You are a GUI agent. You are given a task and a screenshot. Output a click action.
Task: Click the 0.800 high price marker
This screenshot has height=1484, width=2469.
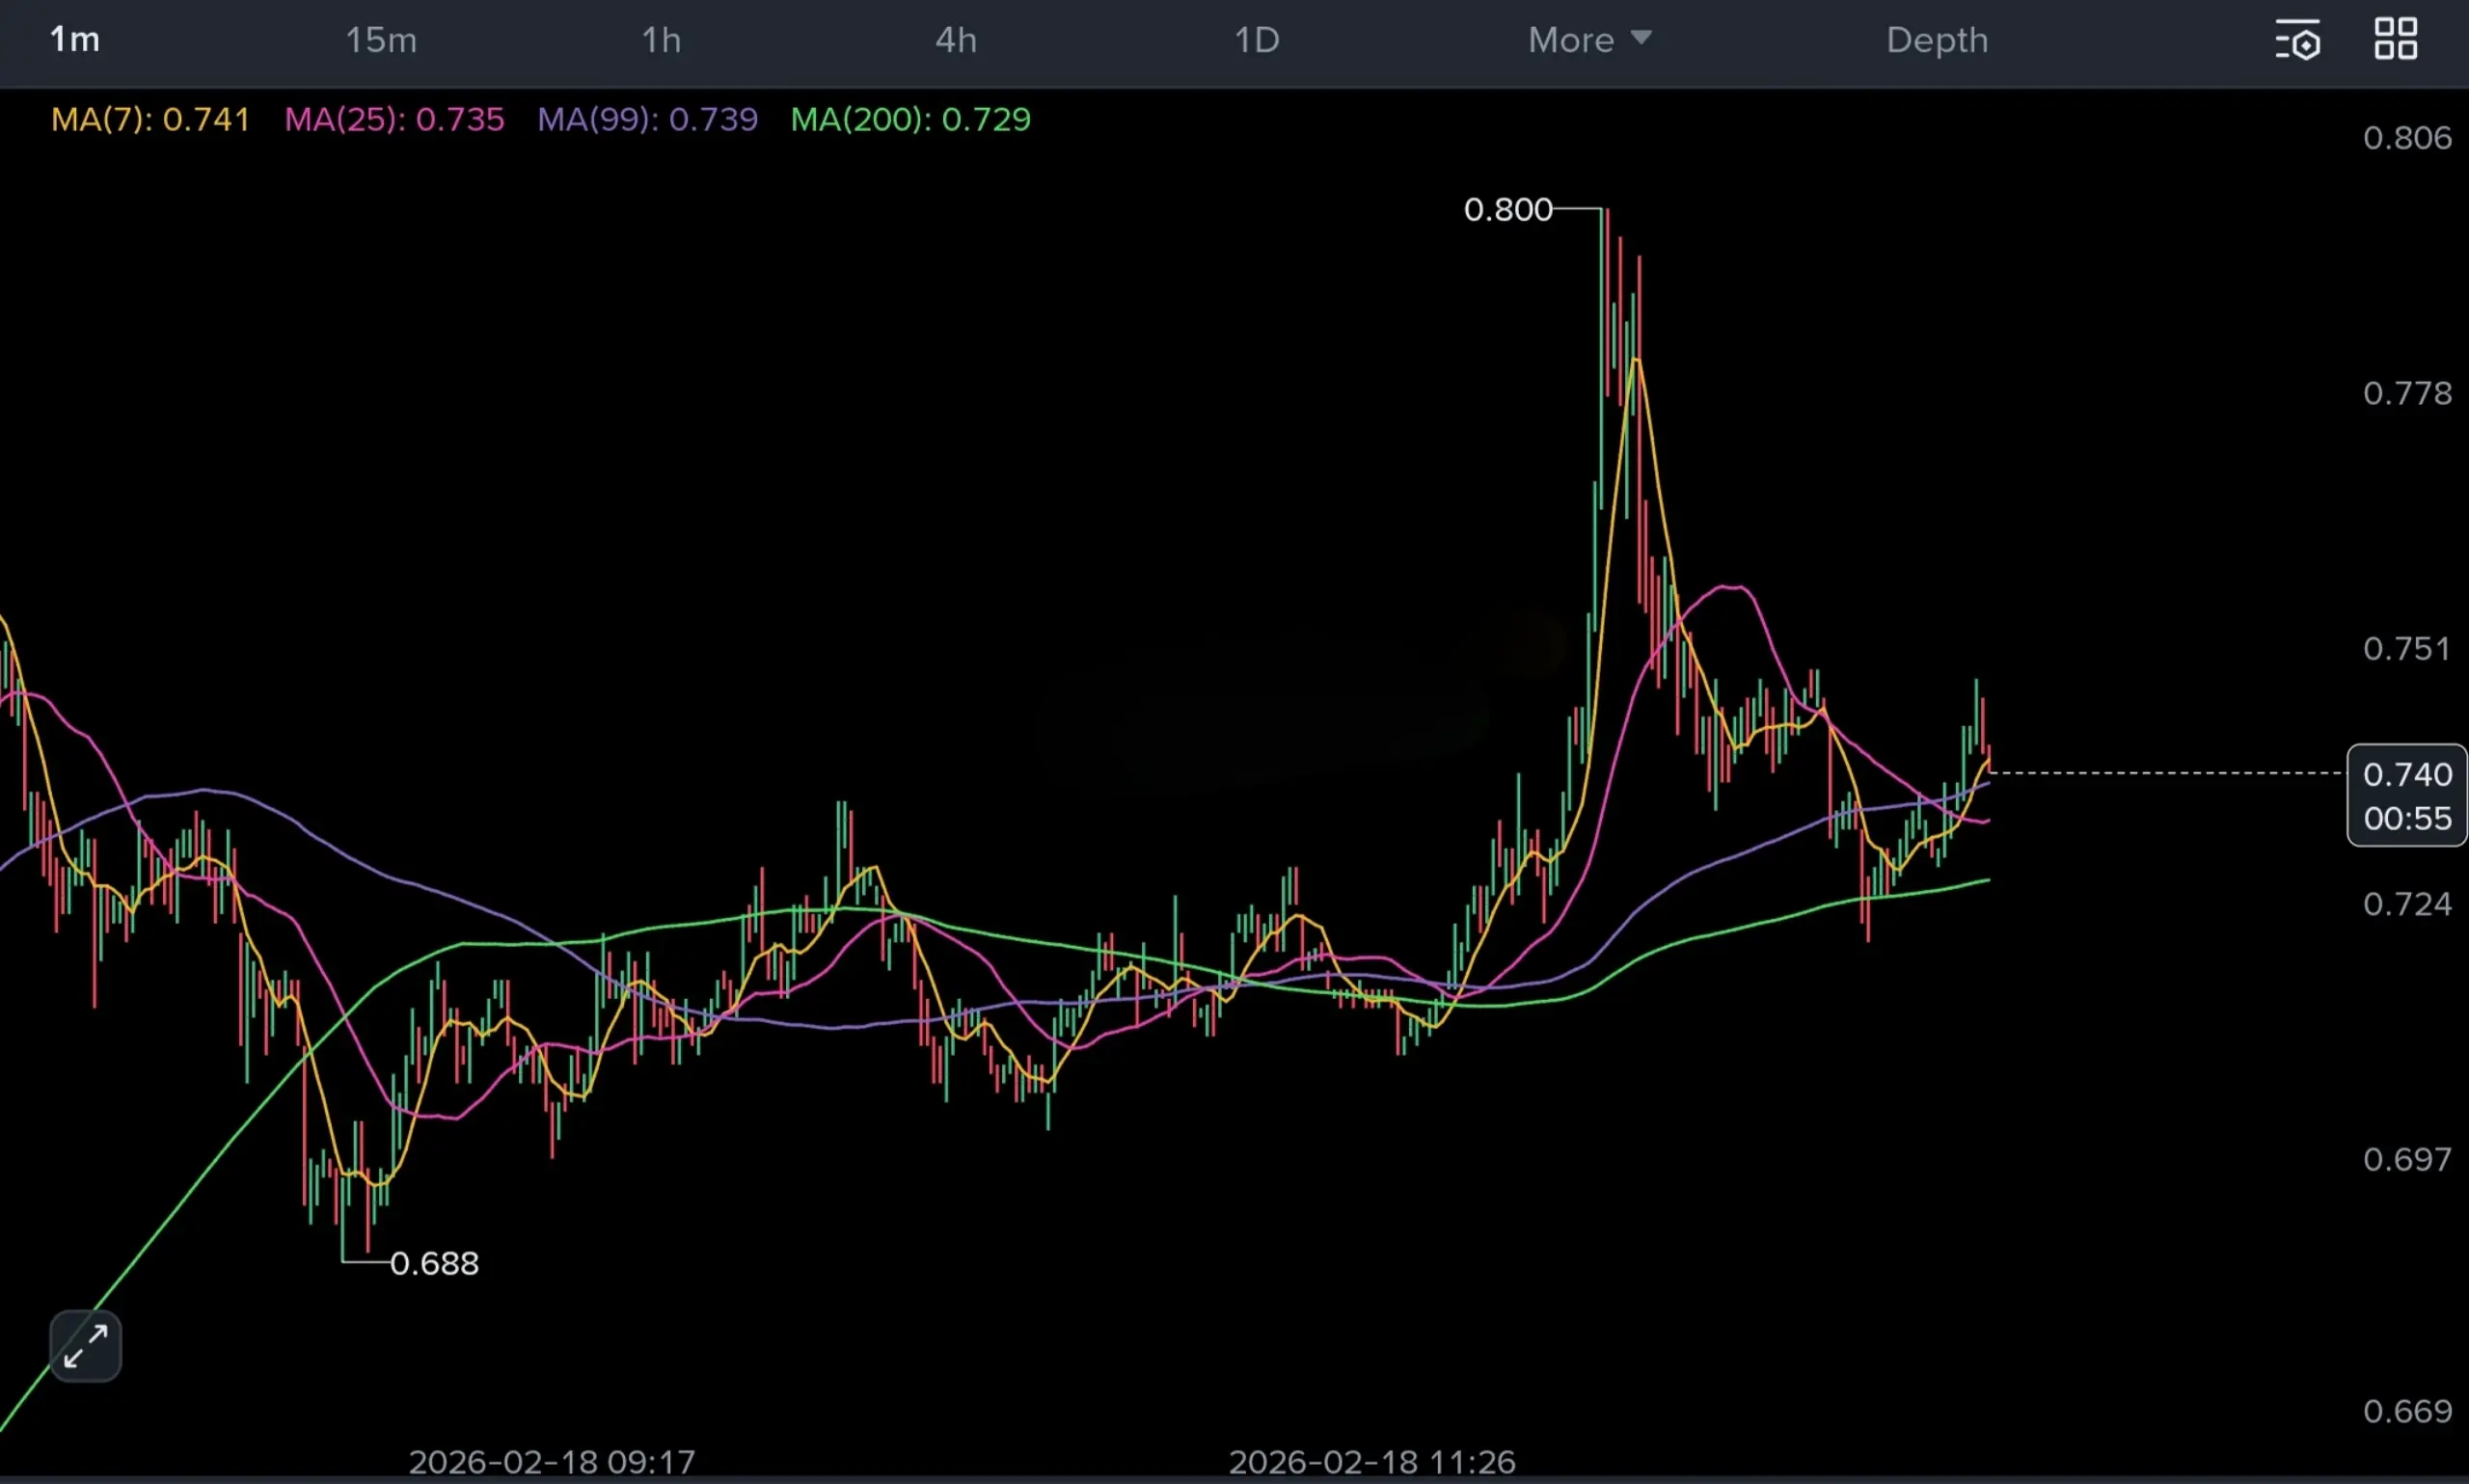tap(1507, 210)
